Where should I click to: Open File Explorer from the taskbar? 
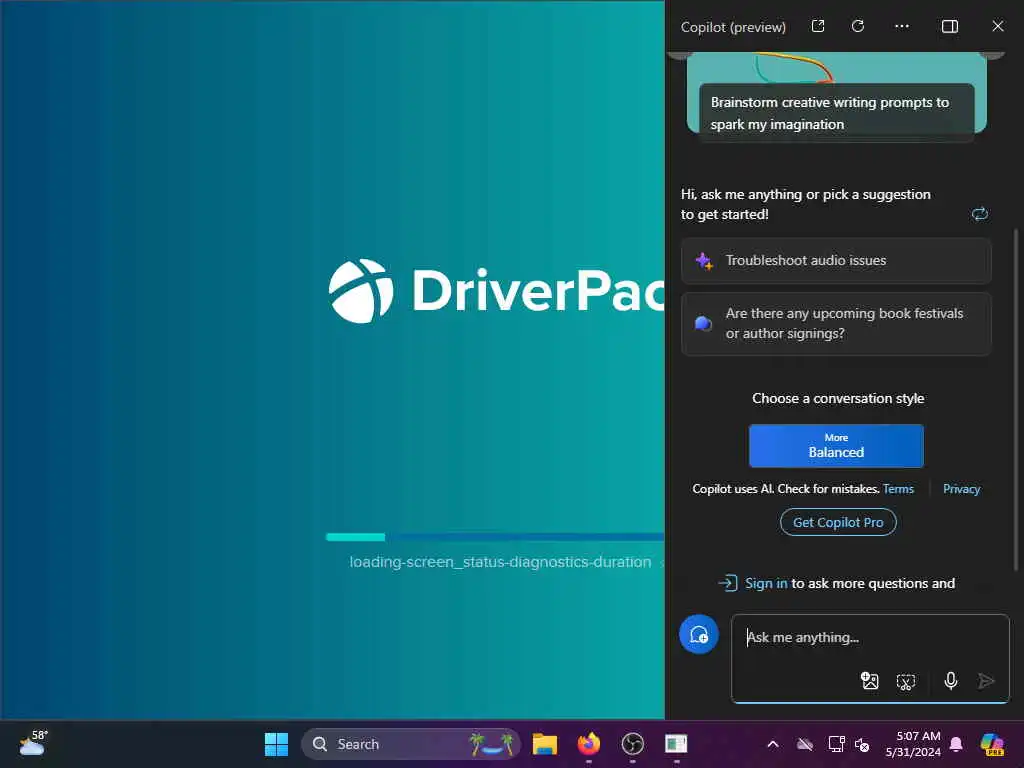click(x=544, y=744)
